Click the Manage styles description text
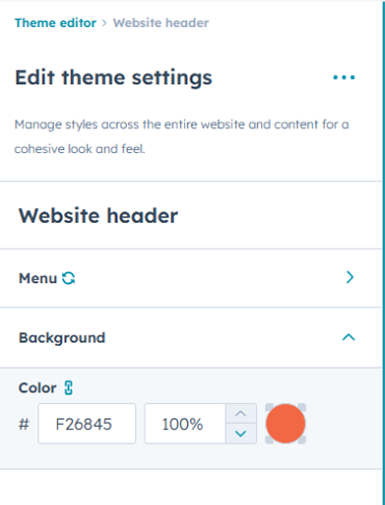 click(x=182, y=137)
